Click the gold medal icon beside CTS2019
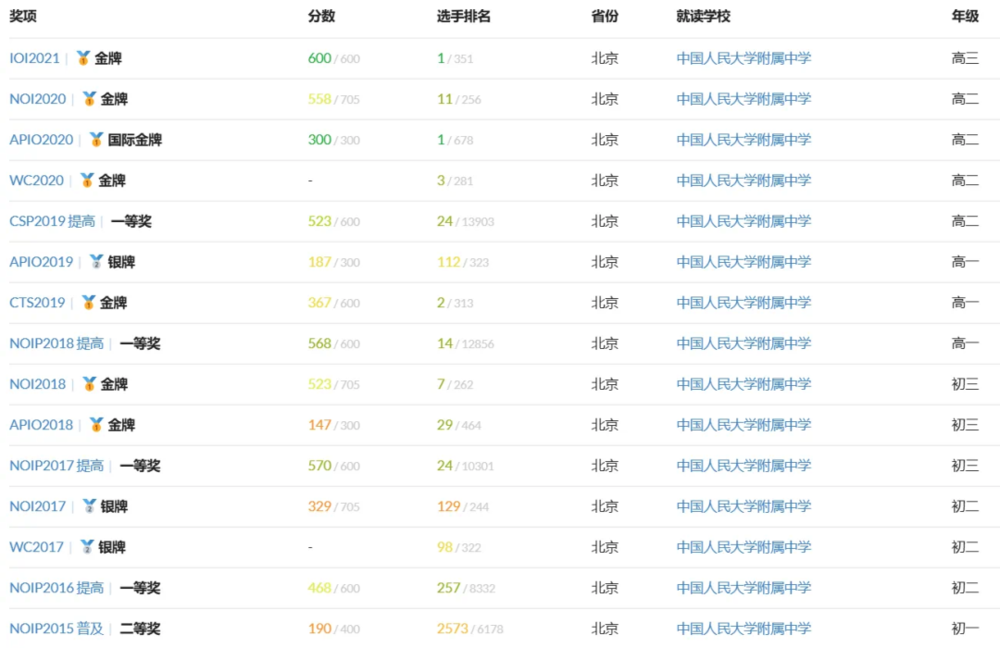This screenshot has width=1000, height=648. (x=88, y=303)
